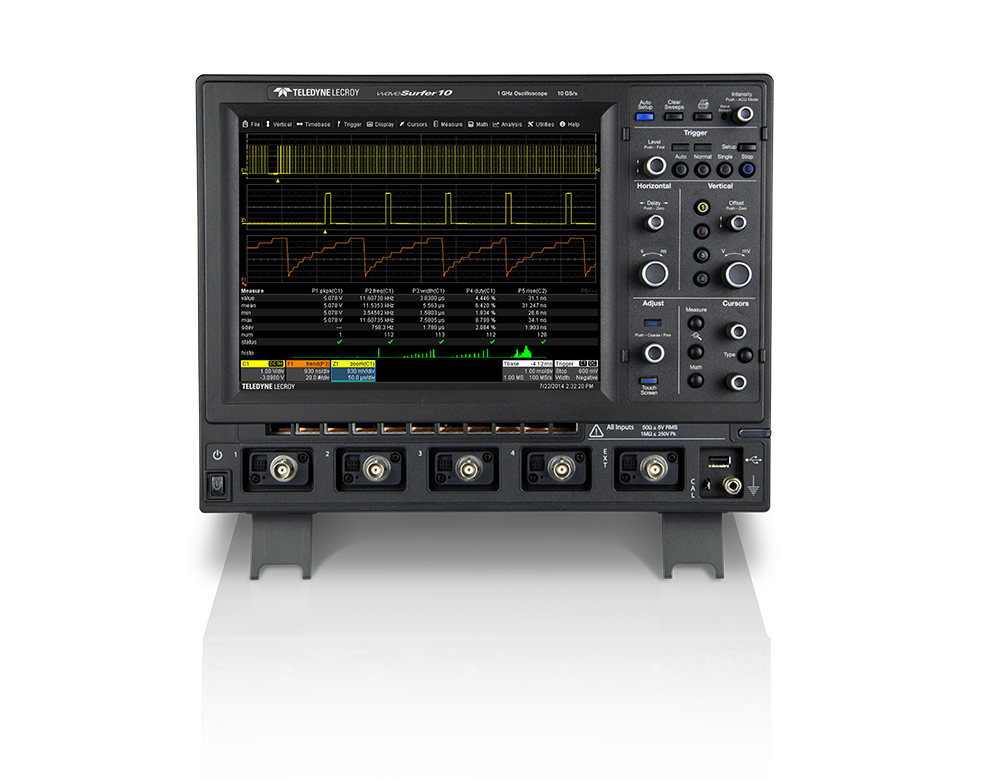Click the lower Cursors knob
Screen dimensions: 1000x781
coord(738,382)
